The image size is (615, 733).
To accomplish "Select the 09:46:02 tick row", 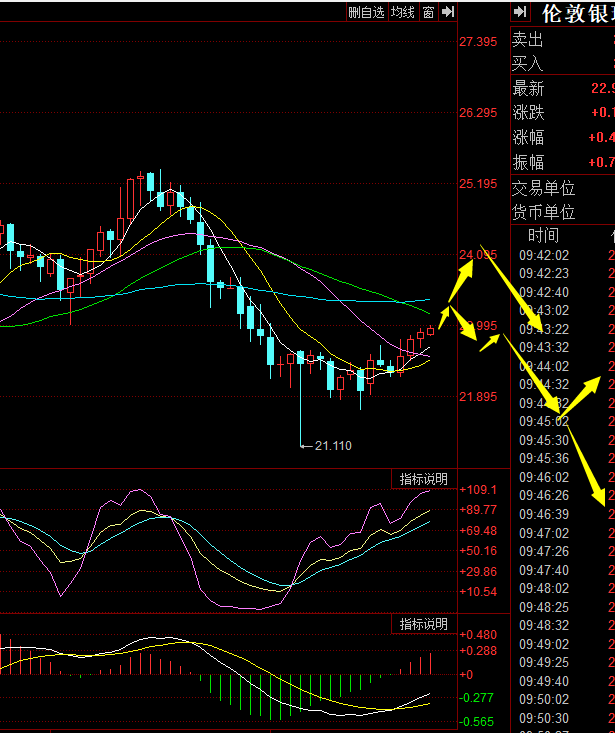I will click(566, 477).
